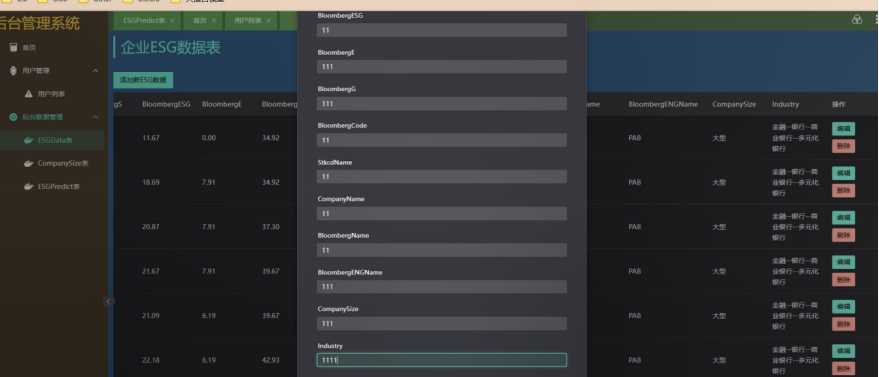Edit the row with BloombergESG 18.69
The width and height of the screenshot is (879, 377).
pos(843,173)
